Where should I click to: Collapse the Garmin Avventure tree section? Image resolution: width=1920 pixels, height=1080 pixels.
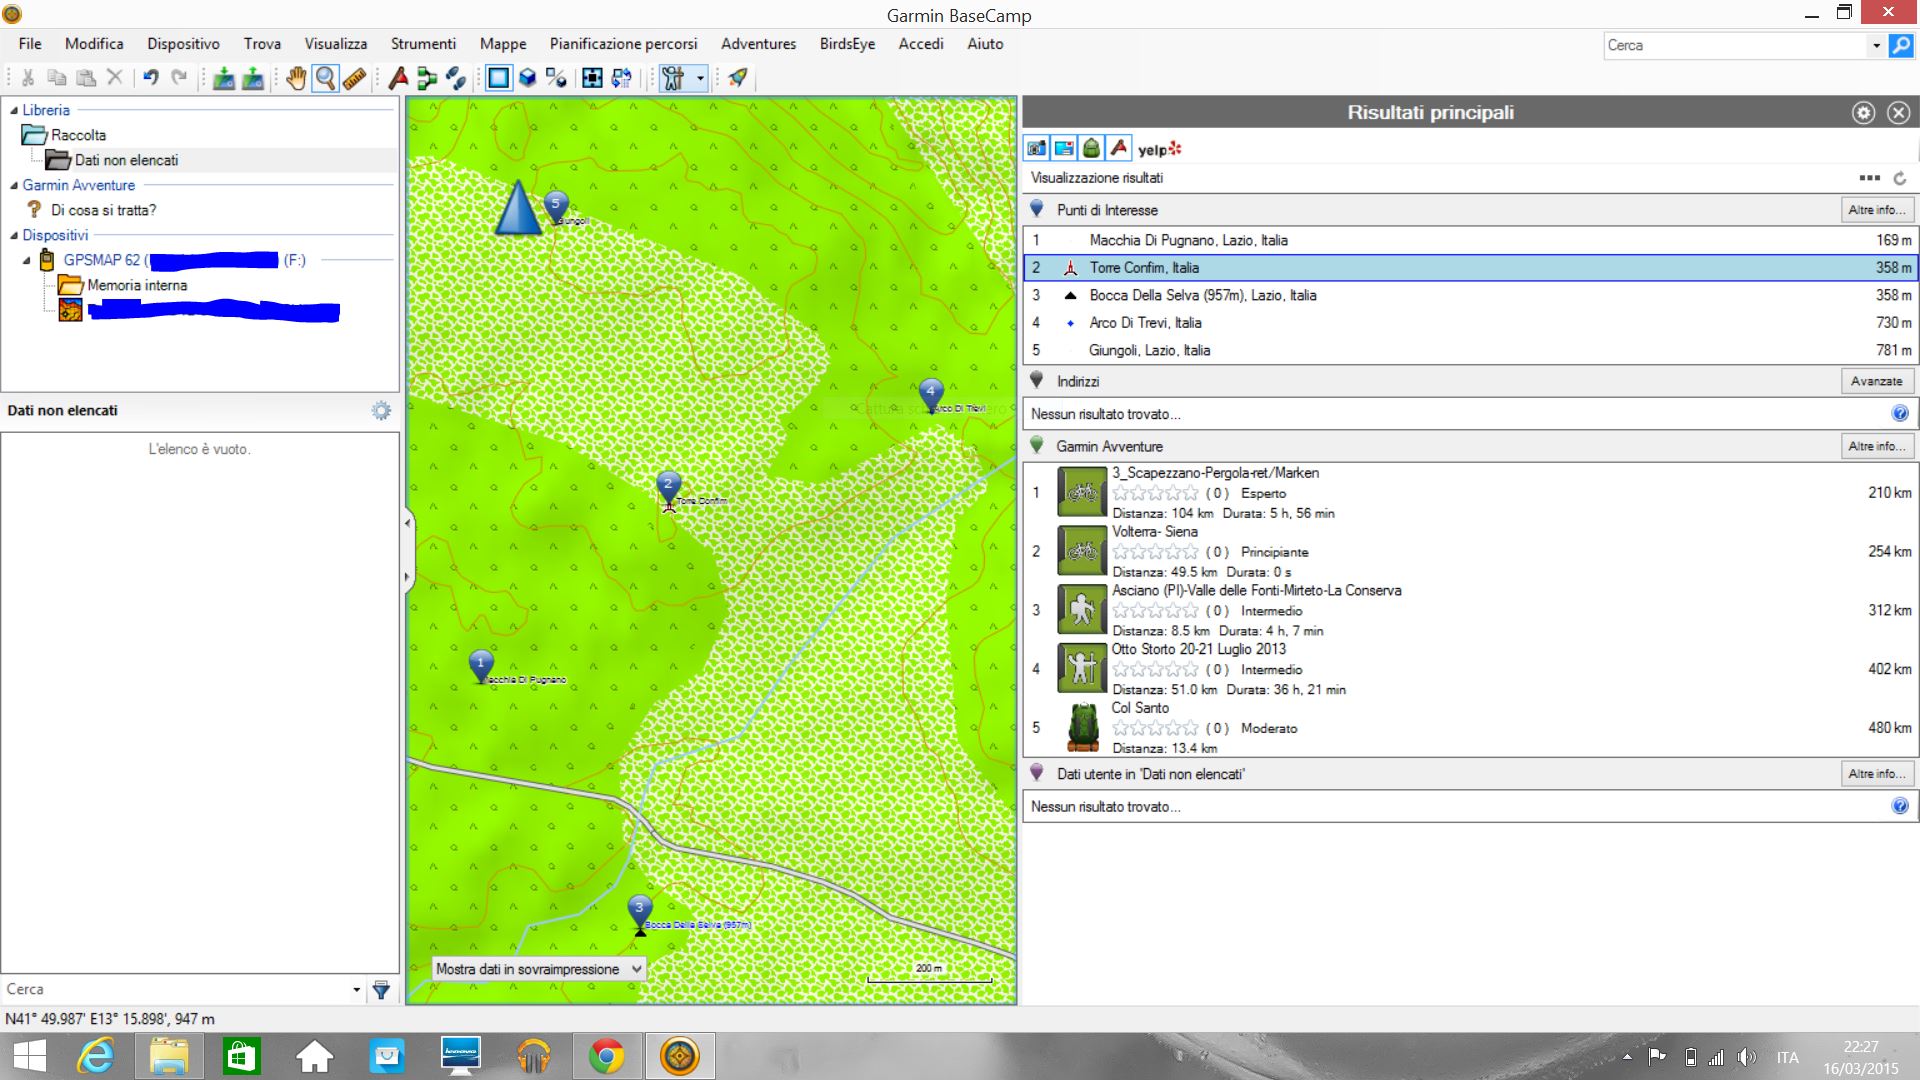pos(14,185)
